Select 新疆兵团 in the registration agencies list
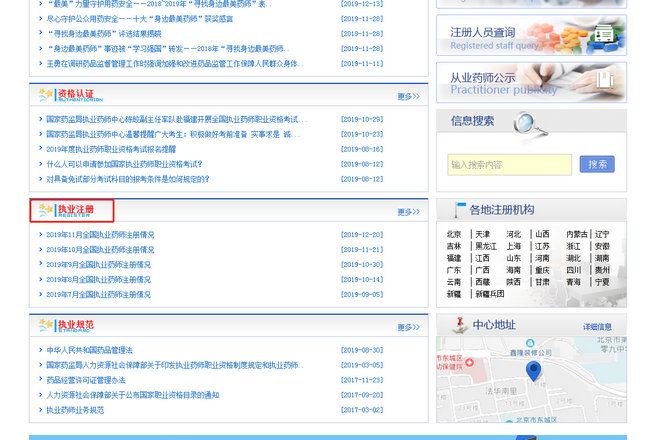650x440 pixels. point(490,294)
